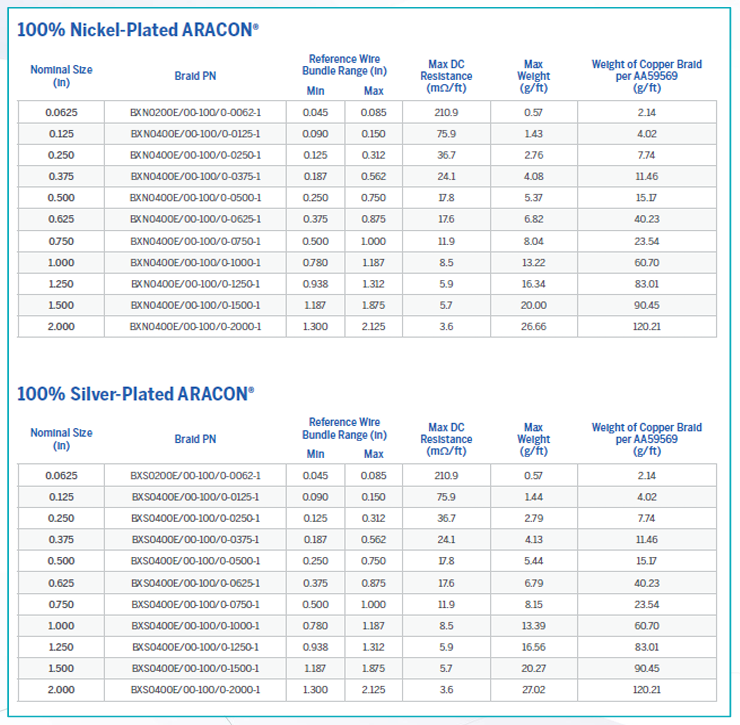Select the 20.00 max weight cell
Viewport: 740px width, 725px height.
pos(533,305)
